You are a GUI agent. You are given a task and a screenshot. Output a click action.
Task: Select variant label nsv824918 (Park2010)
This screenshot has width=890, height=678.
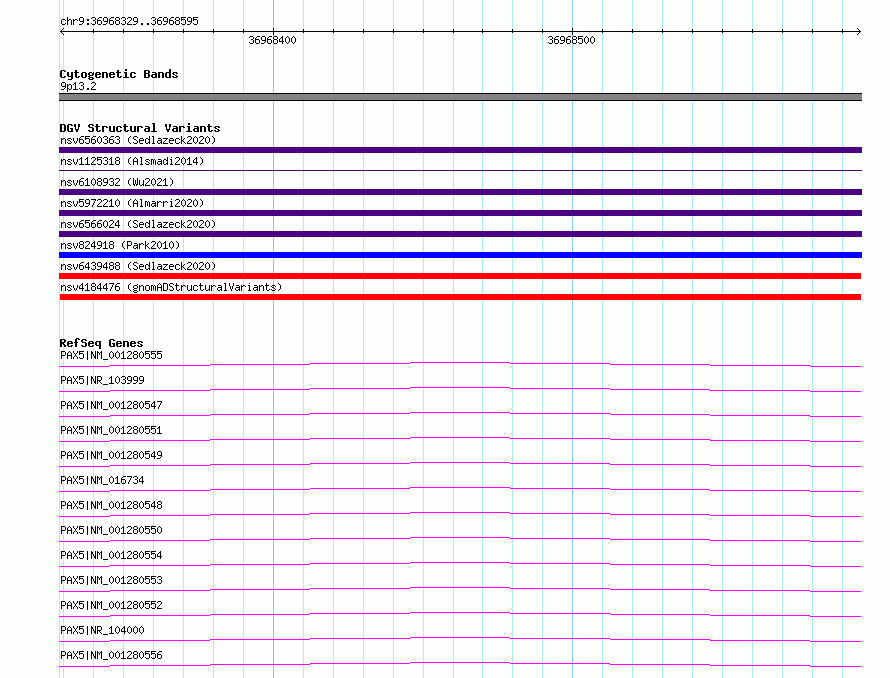point(120,245)
